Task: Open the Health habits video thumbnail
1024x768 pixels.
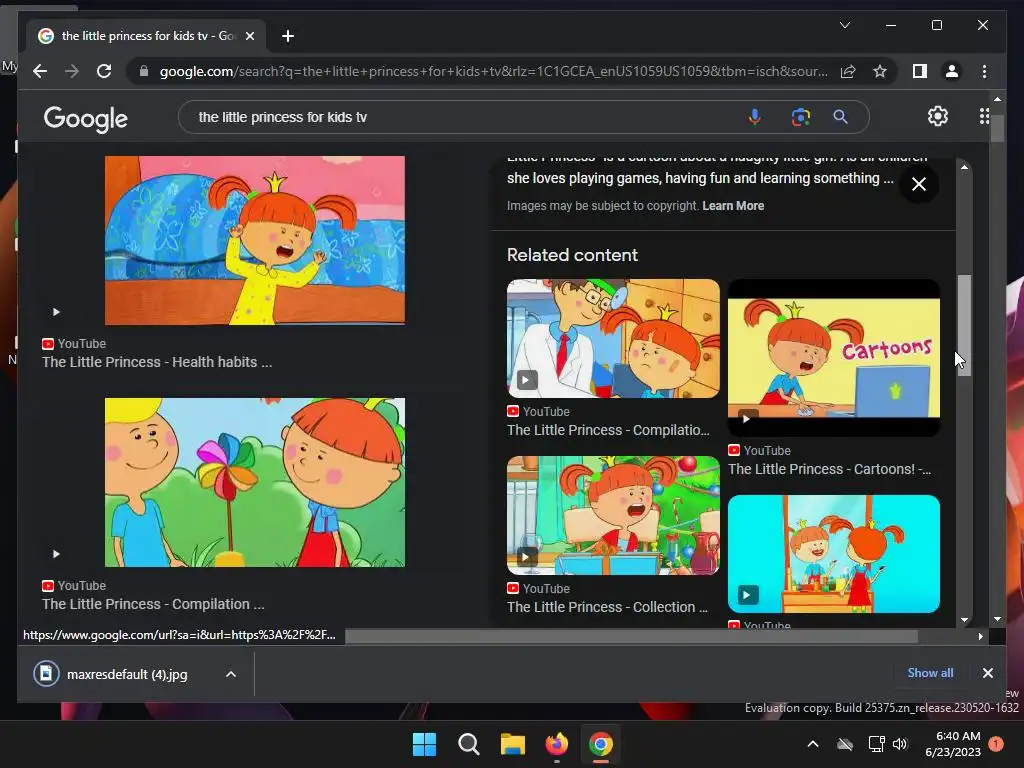Action: pyautogui.click(x=255, y=240)
